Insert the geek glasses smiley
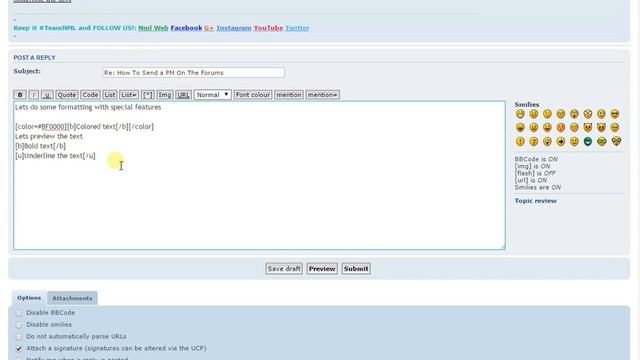 [602, 142]
